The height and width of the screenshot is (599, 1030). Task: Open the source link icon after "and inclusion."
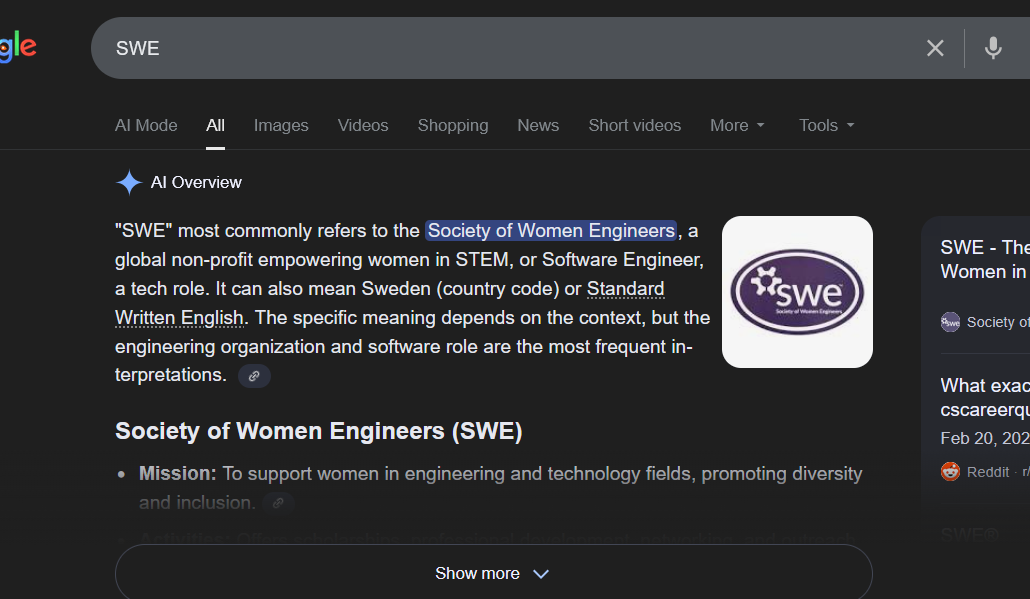tap(279, 503)
